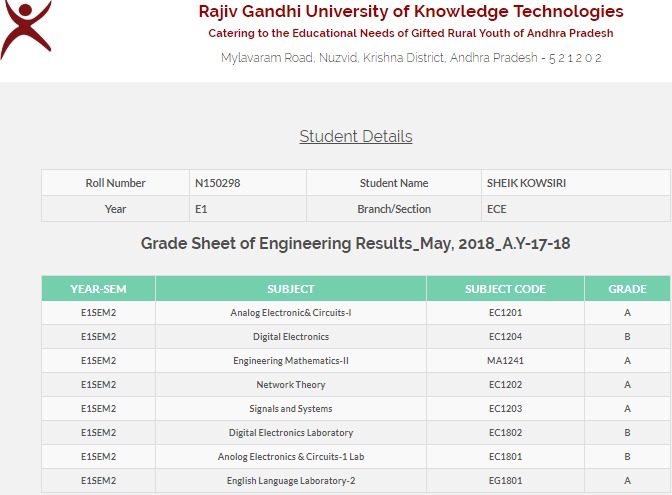
Task: Select Anolog Electronics & Circuits-1 Lab cell
Action: tap(291, 457)
